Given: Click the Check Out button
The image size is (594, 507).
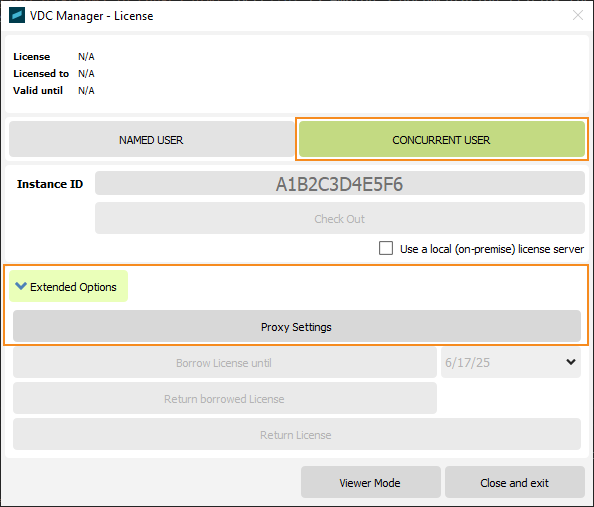Looking at the screenshot, I should click(x=339, y=219).
